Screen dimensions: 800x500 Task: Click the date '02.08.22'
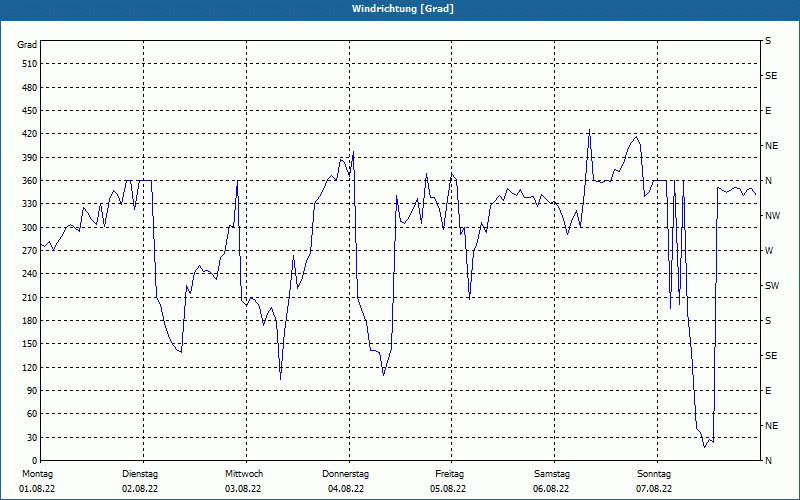[140, 489]
